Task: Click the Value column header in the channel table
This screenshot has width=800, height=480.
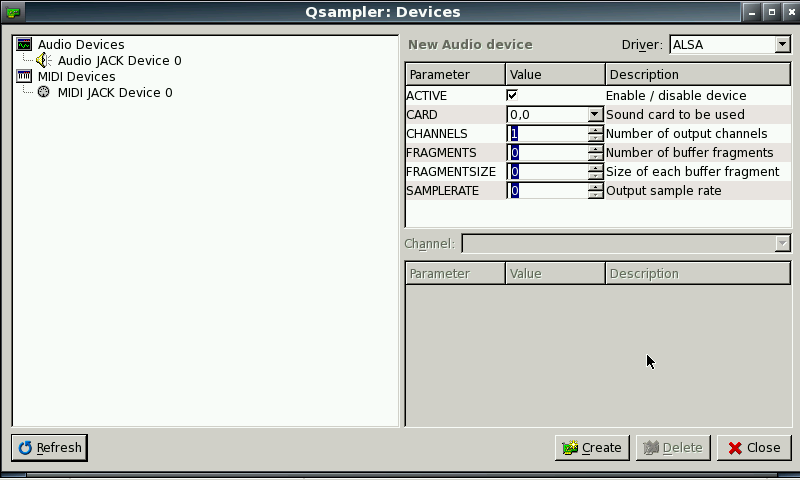Action: click(555, 273)
